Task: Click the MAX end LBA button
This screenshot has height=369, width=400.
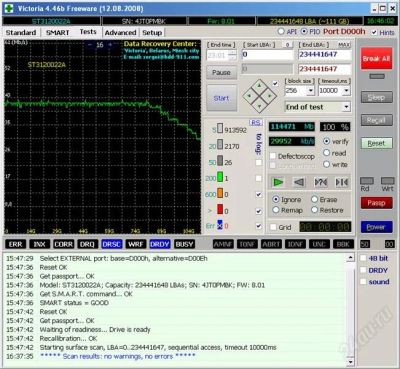Action: click(x=344, y=45)
